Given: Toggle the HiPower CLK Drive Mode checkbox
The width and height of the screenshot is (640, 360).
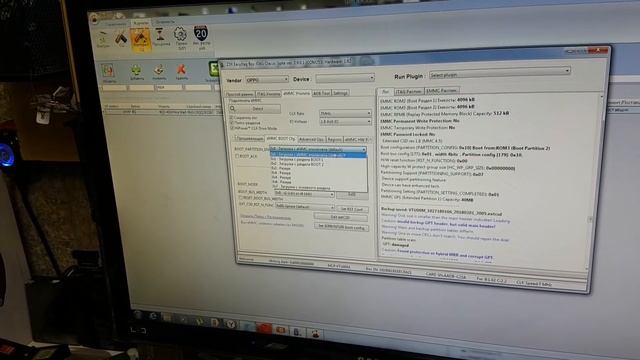Looking at the screenshot, I should [x=232, y=128].
